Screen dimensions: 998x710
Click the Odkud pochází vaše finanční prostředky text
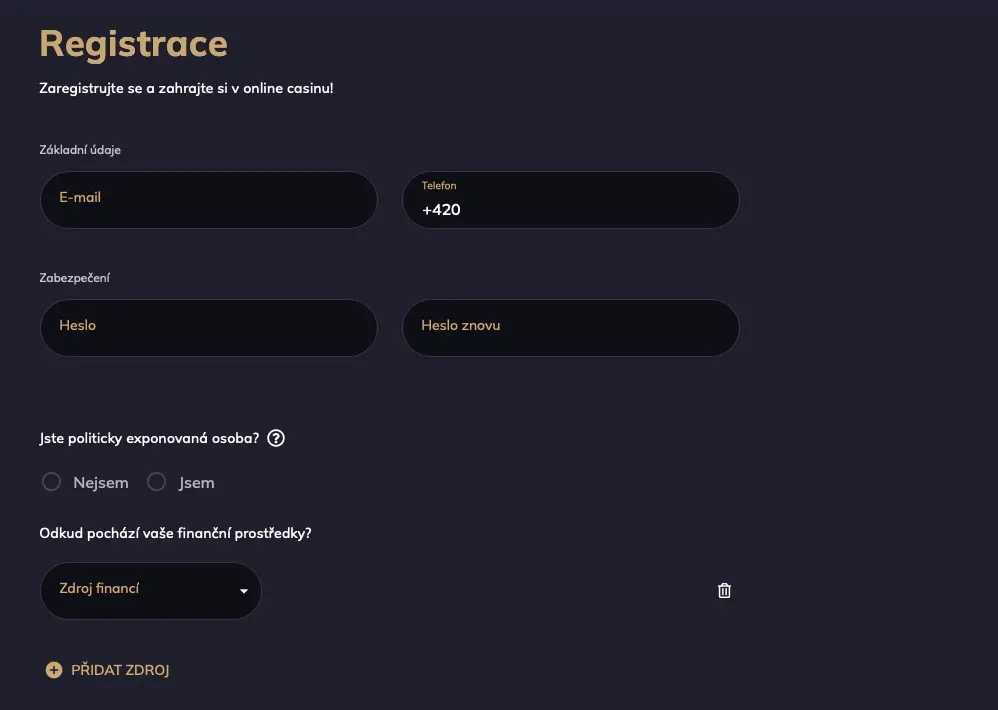coord(176,533)
